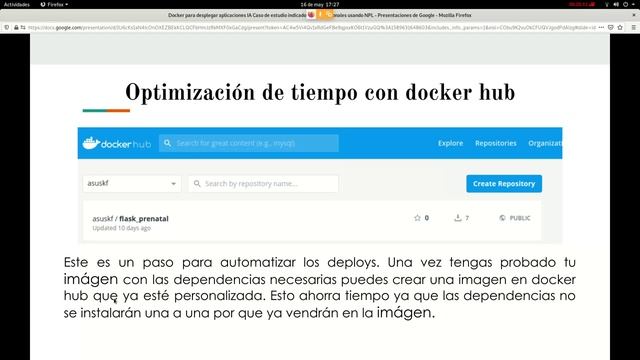640x360 pixels.
Task: Open the asuskf / flask_prenatal repository link
Action: click(130, 218)
